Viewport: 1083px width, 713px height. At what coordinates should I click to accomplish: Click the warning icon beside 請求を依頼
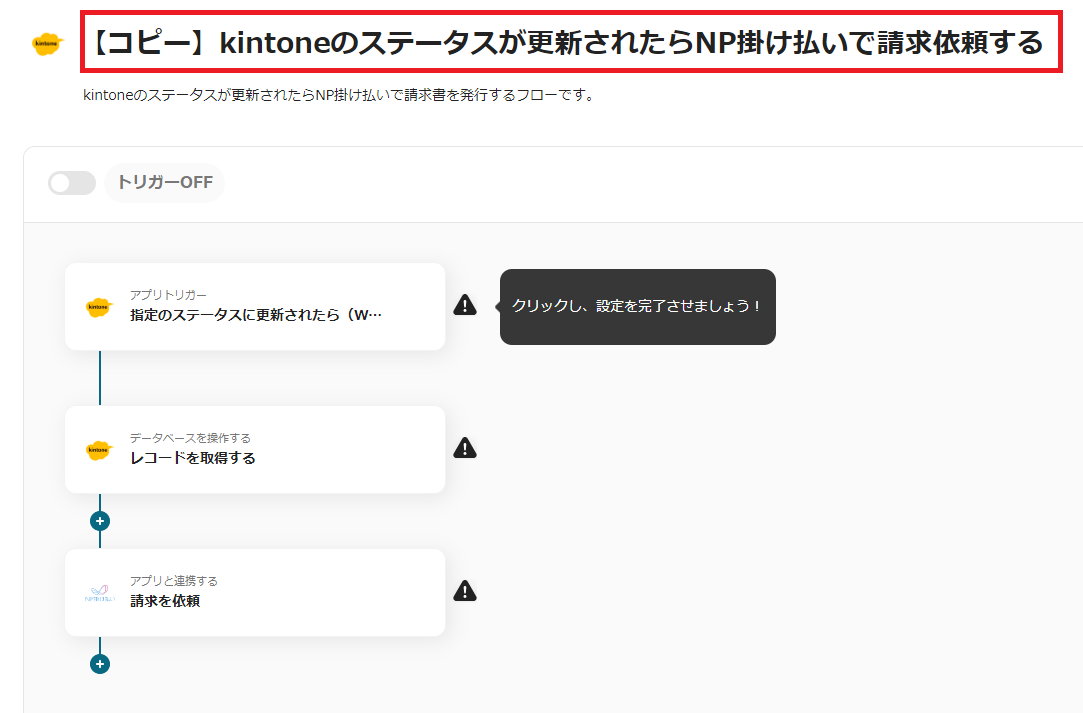(464, 591)
